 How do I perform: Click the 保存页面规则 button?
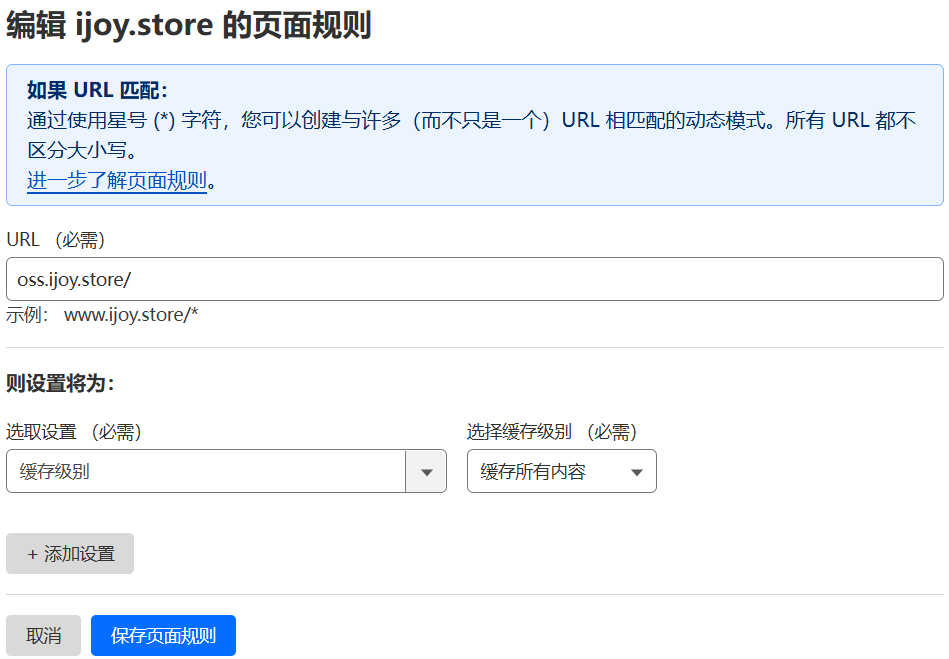pos(163,635)
